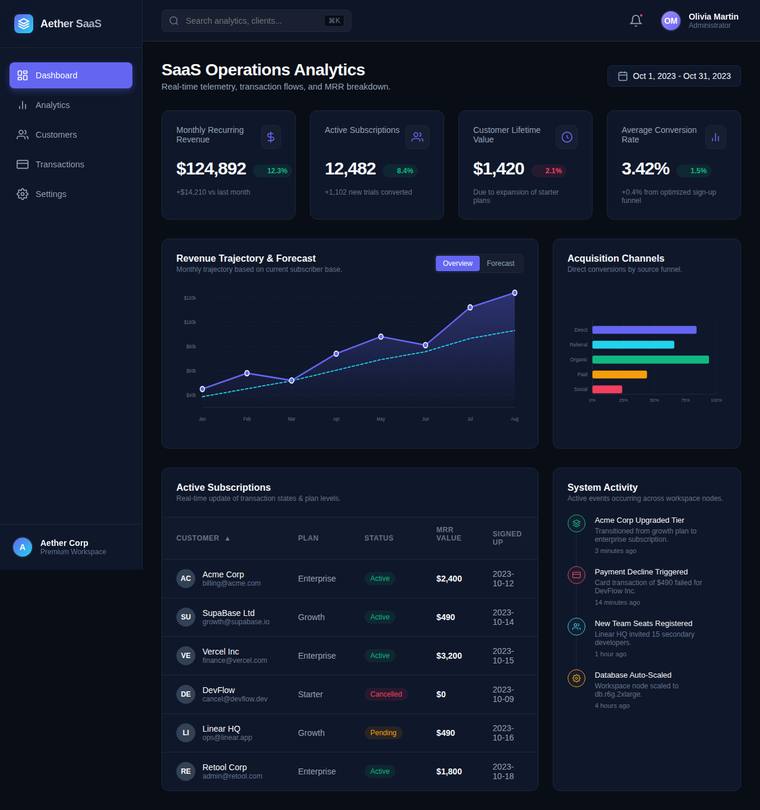Click the Aether Corp workspace avatar
The height and width of the screenshot is (810, 760).
click(22, 547)
